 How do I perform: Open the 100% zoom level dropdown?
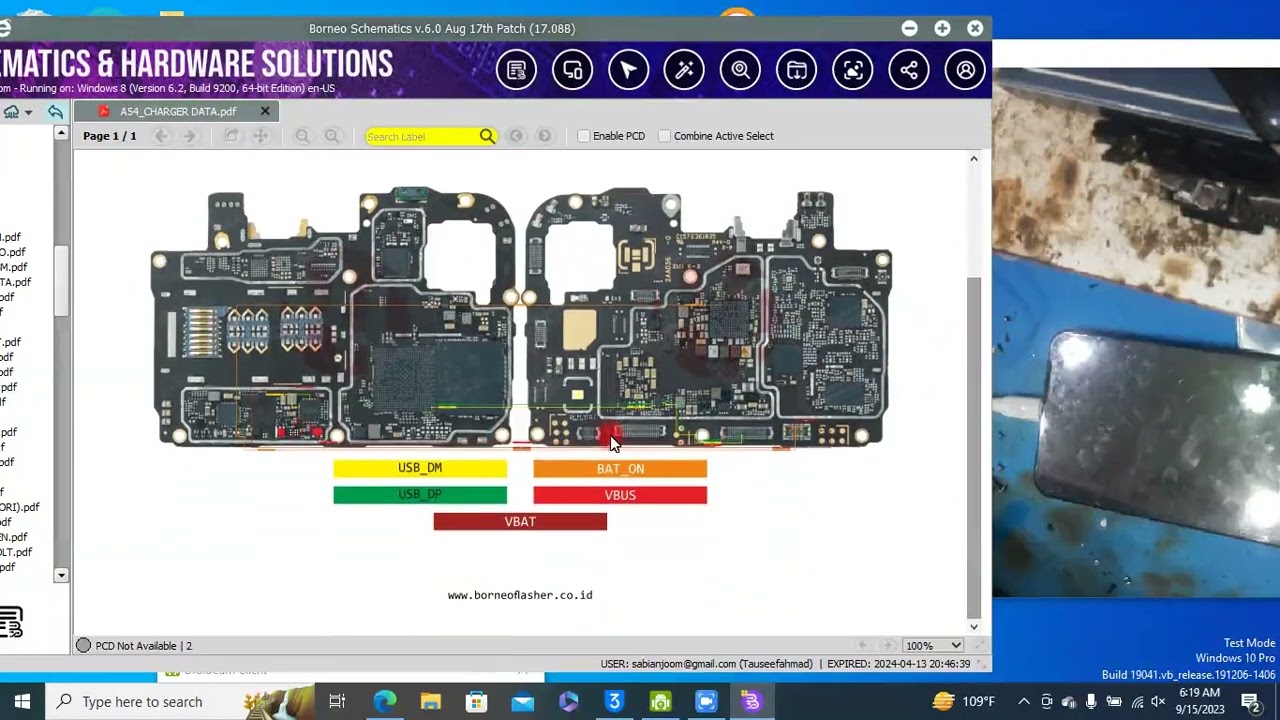click(x=933, y=646)
